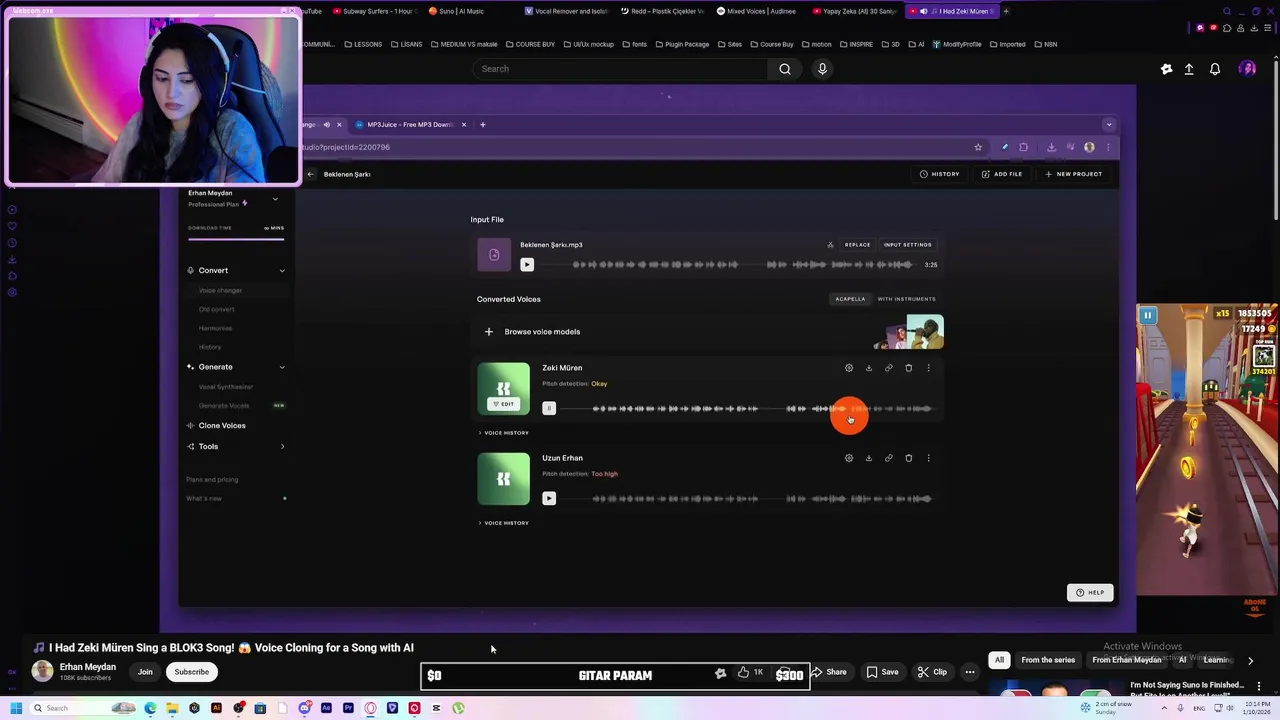Expand the Tools section in sidebar
This screenshot has width=1280, height=720.
(282, 447)
